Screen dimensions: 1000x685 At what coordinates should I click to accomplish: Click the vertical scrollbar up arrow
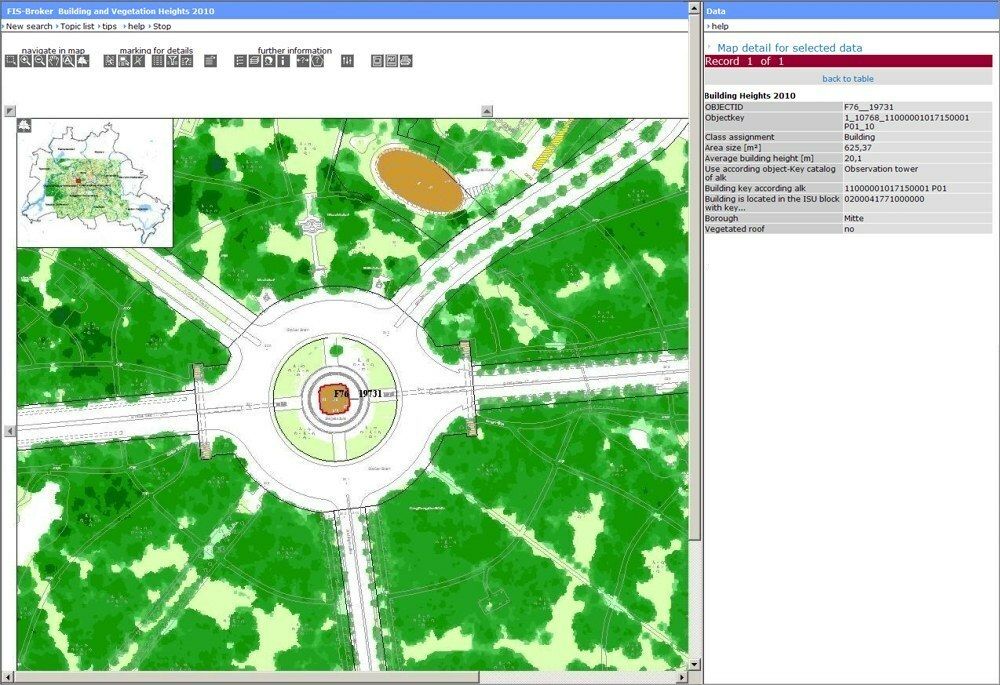pyautogui.click(x=695, y=8)
